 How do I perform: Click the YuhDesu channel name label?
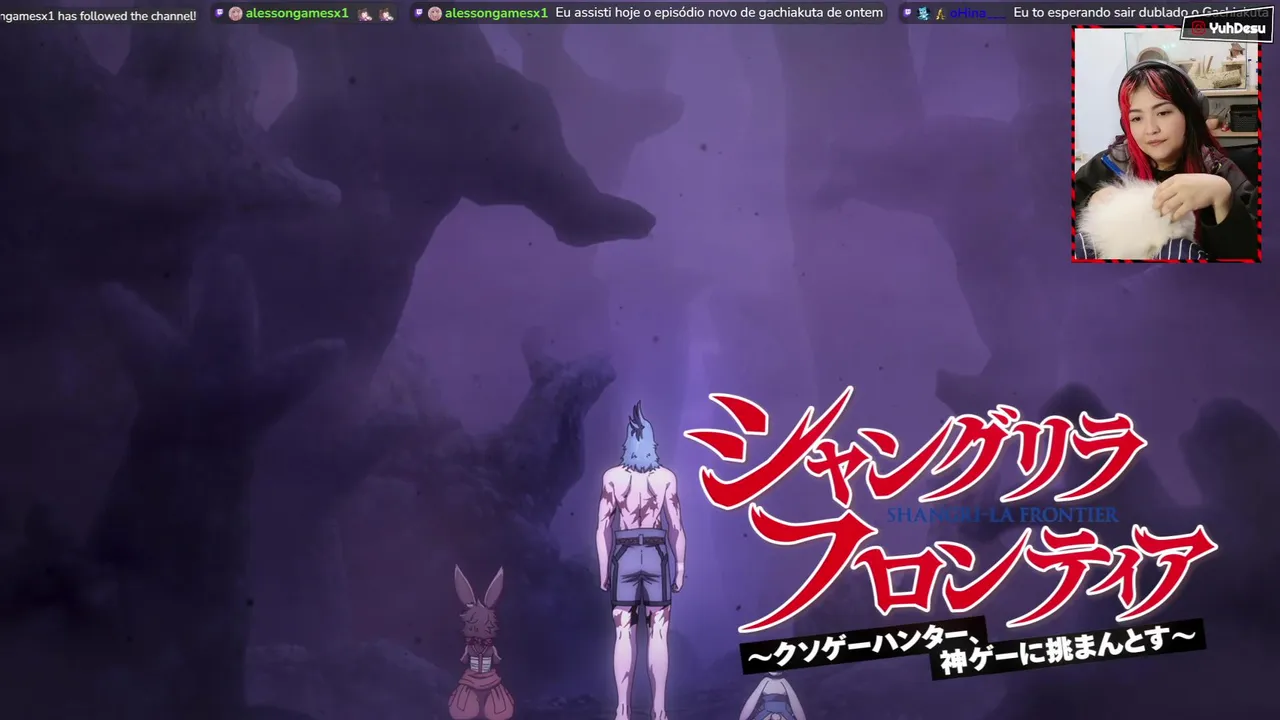(1237, 28)
